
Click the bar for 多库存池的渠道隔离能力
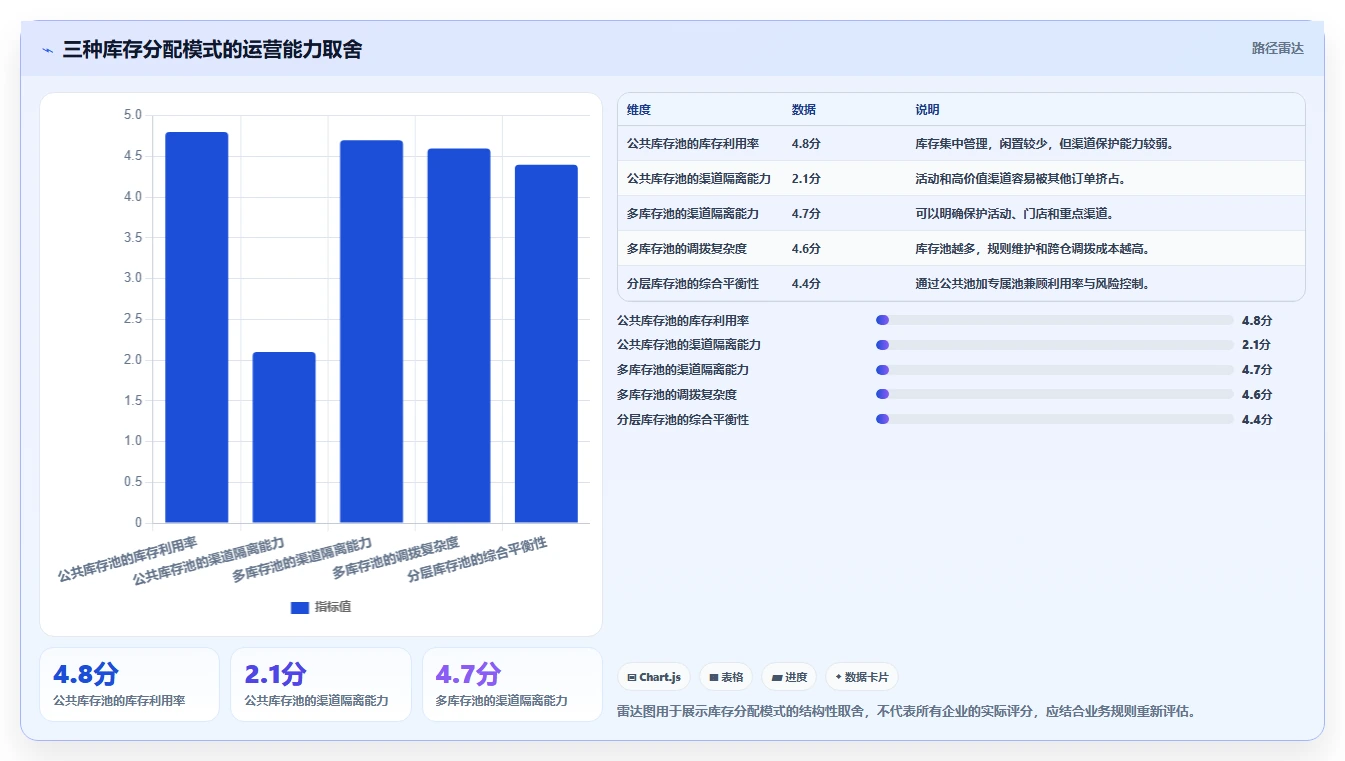click(371, 331)
